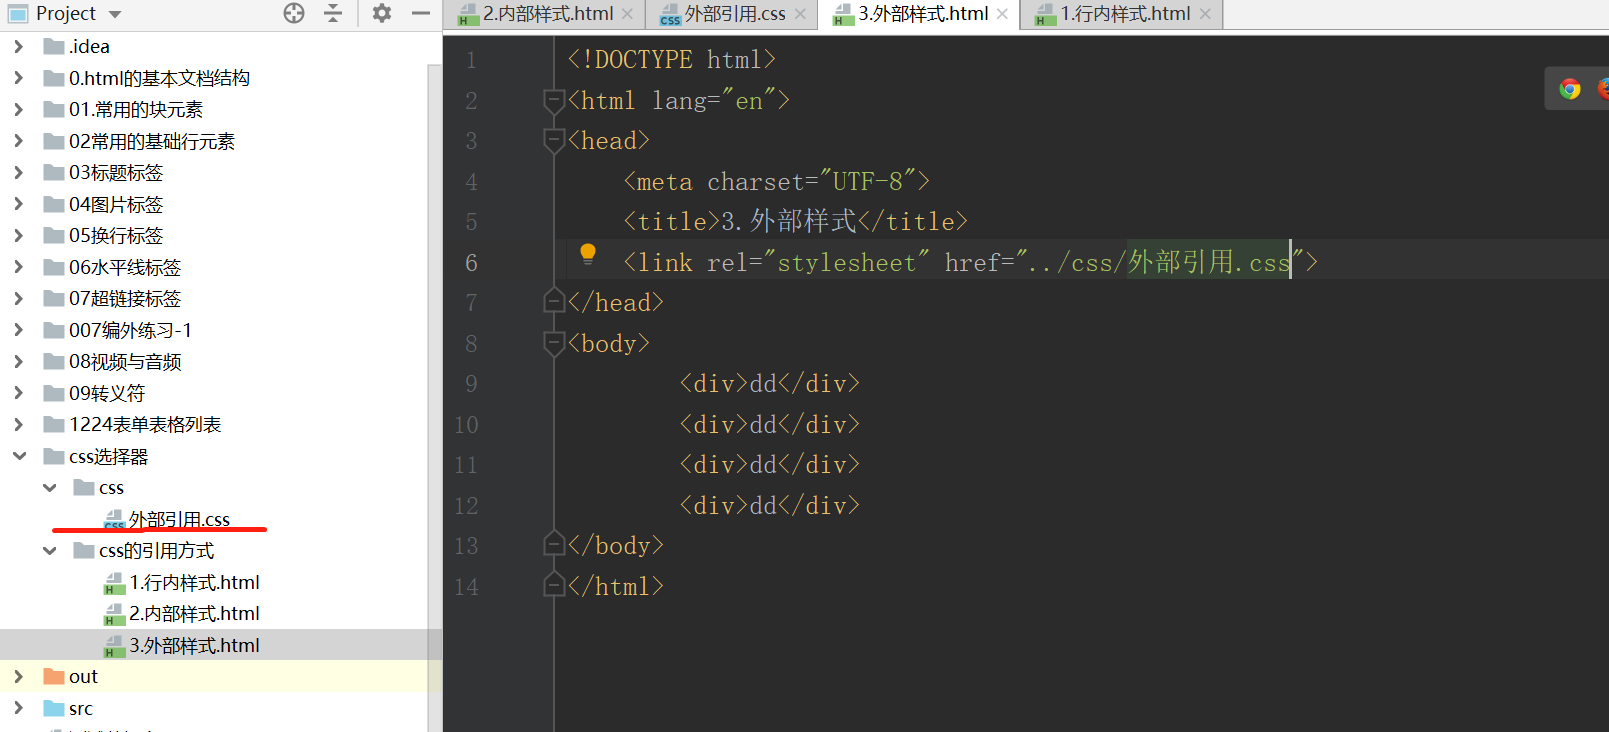The image size is (1609, 732).
Task: Open page preview in Chrome browser
Action: [x=1570, y=89]
